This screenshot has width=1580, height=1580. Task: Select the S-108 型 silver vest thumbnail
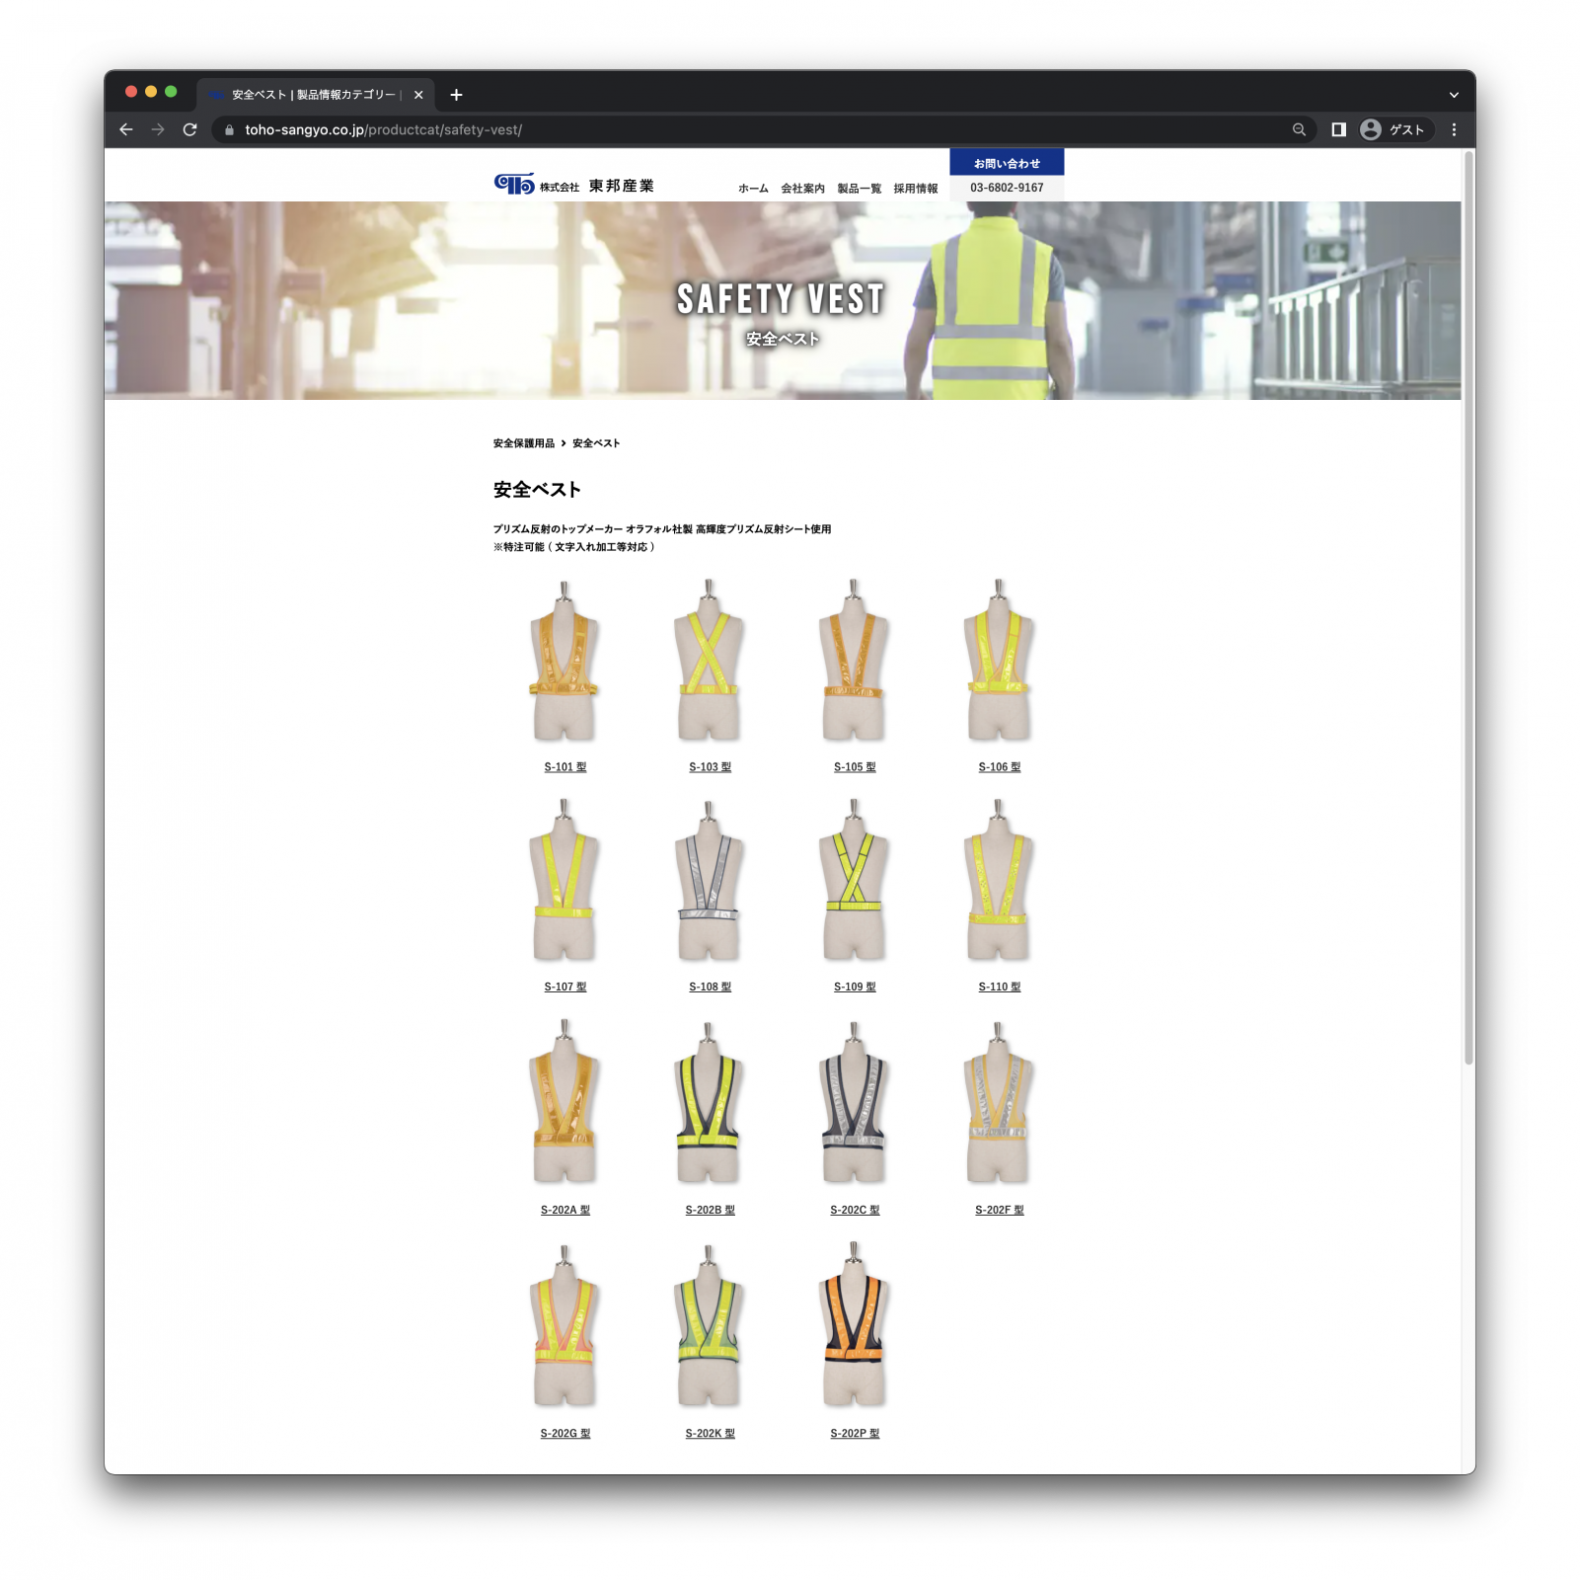709,881
